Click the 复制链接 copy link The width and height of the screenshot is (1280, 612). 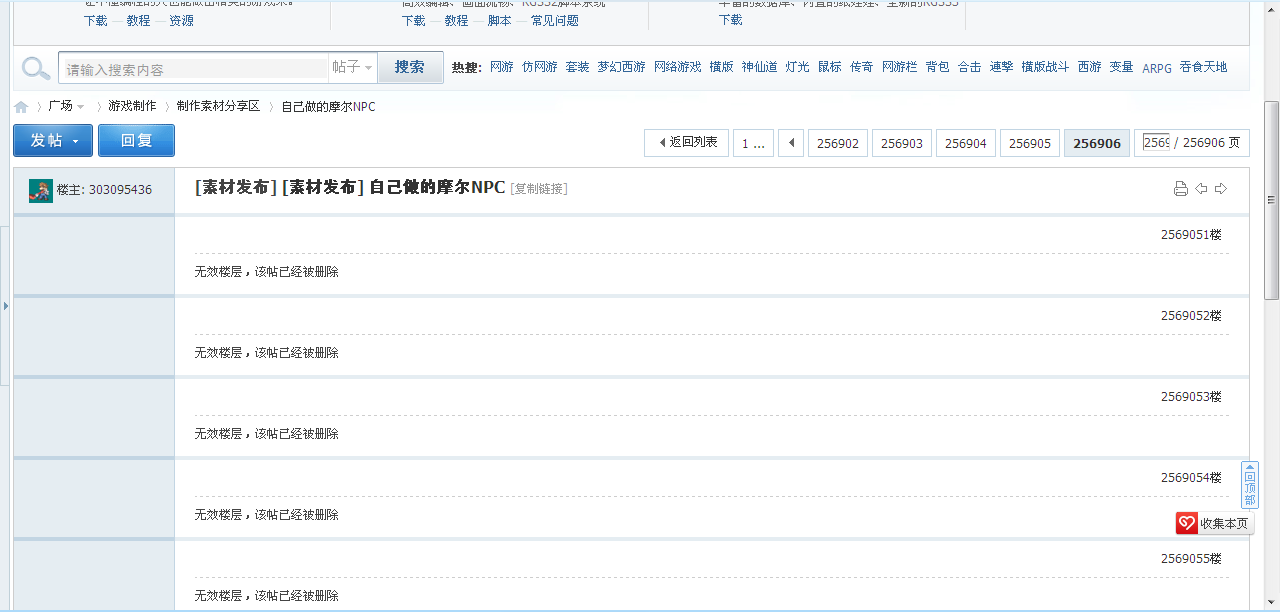[539, 189]
